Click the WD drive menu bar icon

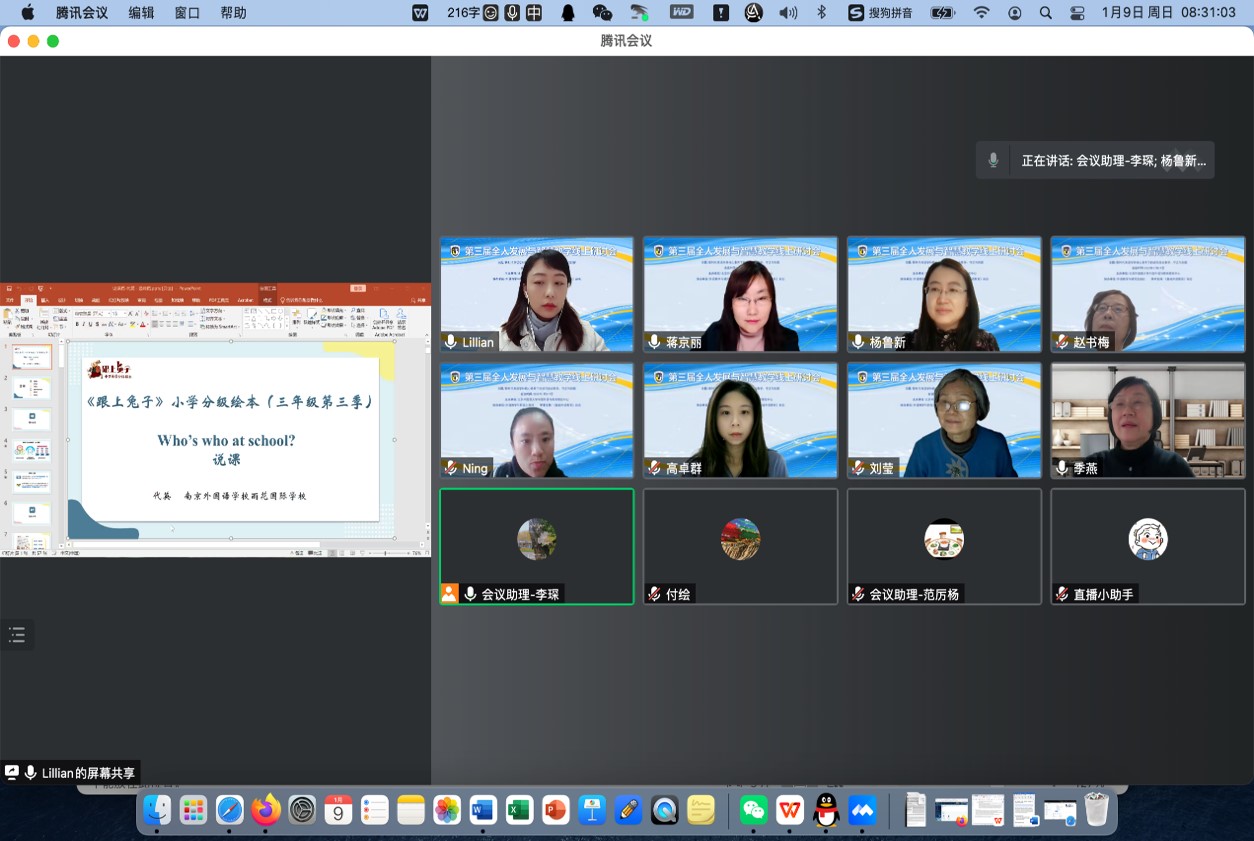pyautogui.click(x=681, y=13)
